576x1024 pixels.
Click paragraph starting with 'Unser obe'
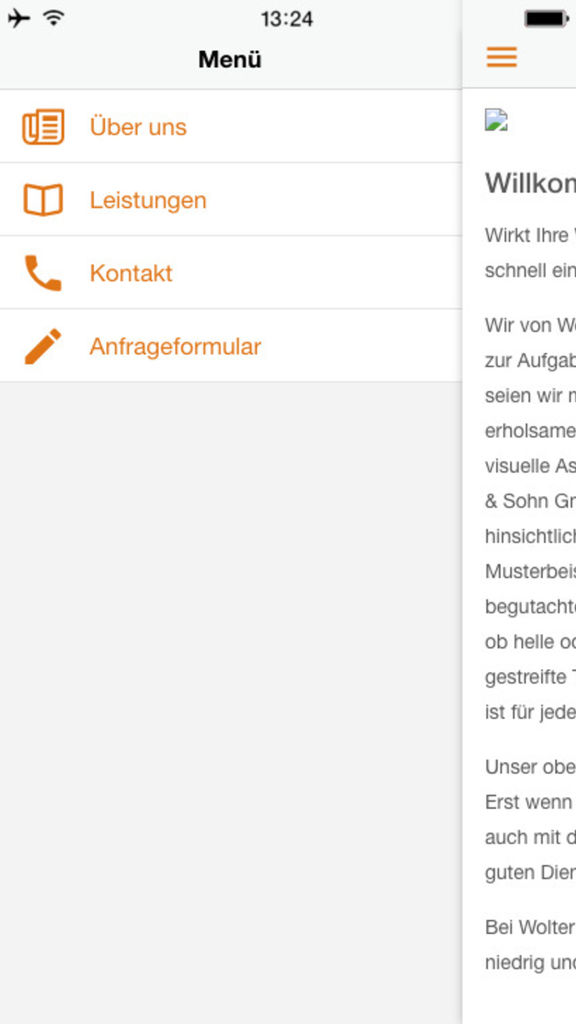click(x=530, y=820)
